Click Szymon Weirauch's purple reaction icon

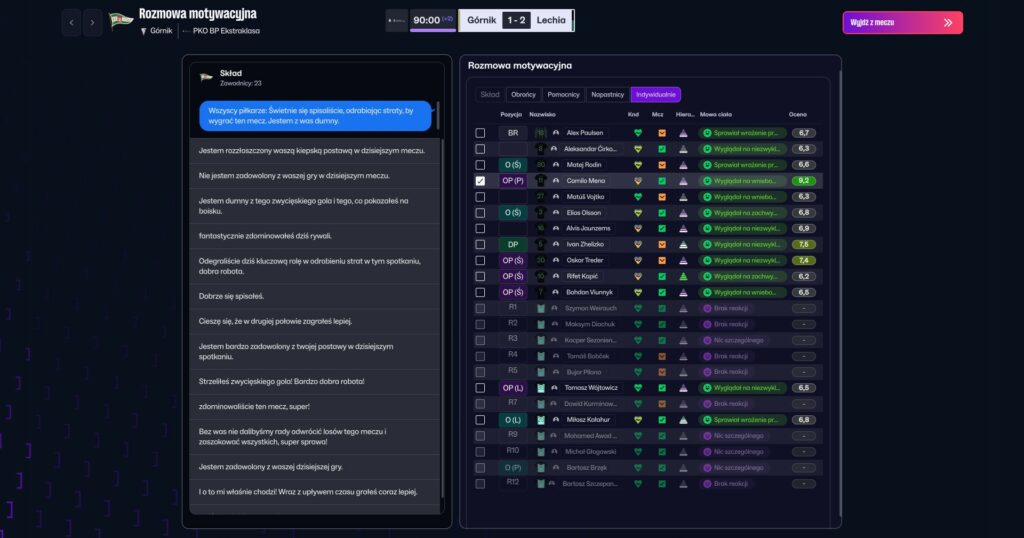point(707,308)
